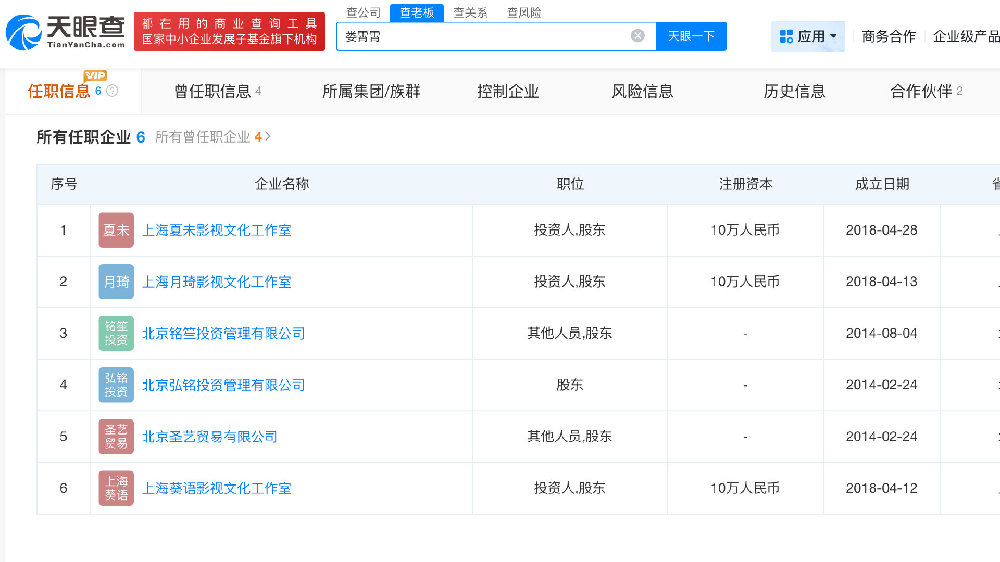Open 上海夏未影视文化工作室 company link
Screen dimensions: 1000x562
click(x=217, y=230)
